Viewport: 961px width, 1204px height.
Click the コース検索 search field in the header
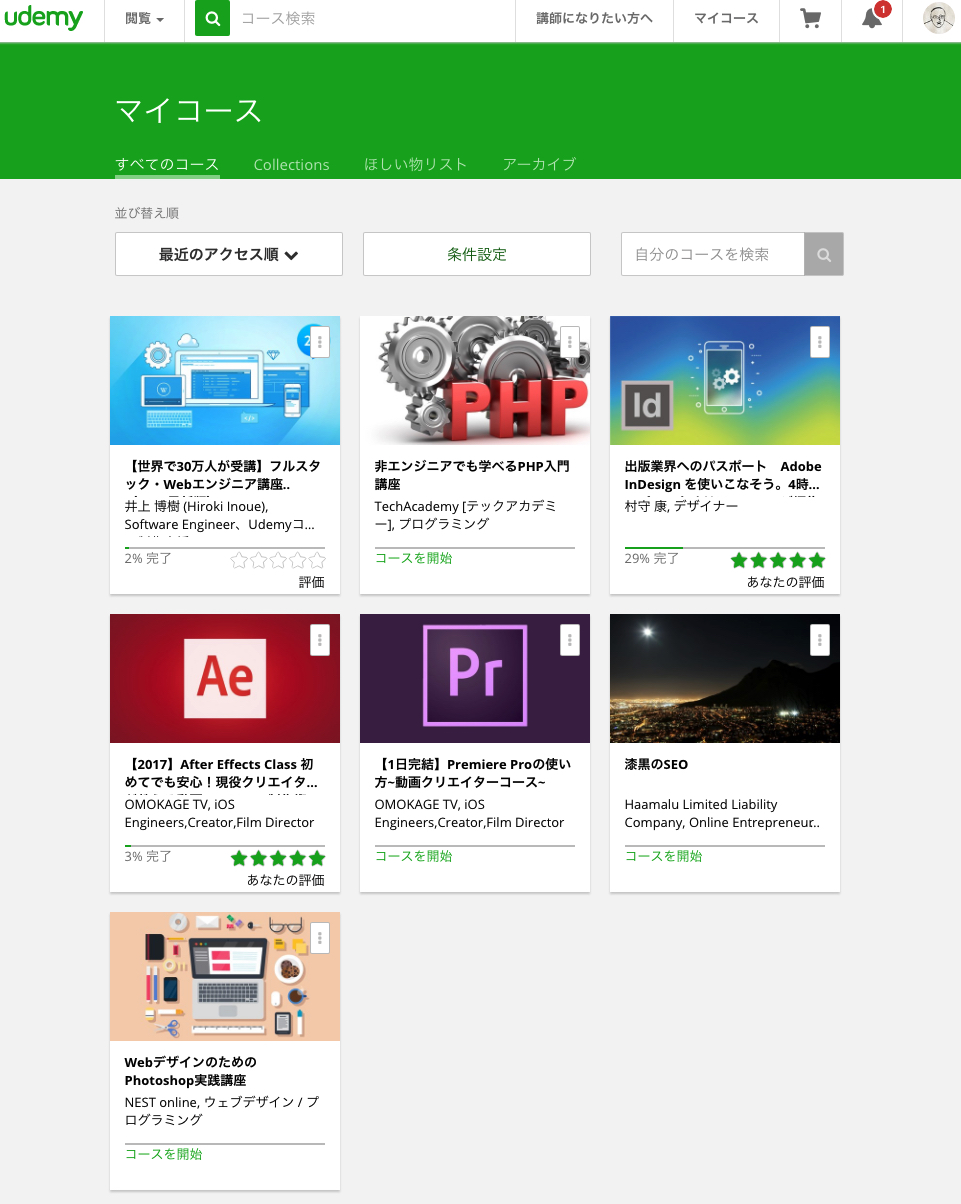[x=371, y=19]
